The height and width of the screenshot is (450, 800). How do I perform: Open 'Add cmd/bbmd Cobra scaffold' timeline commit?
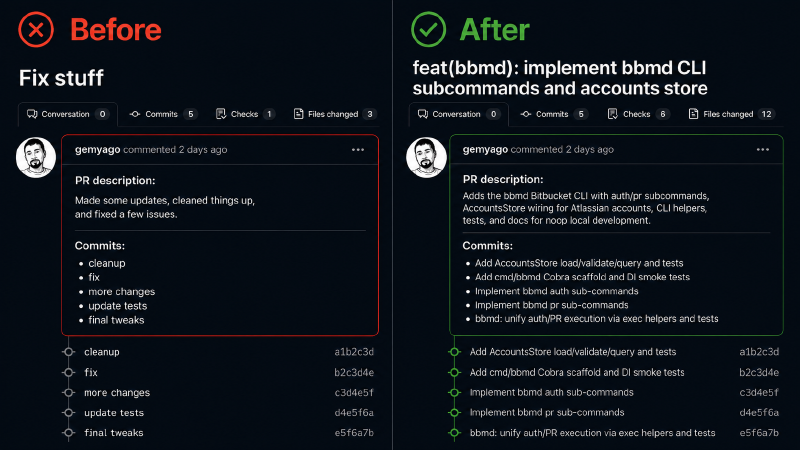click(x=577, y=372)
